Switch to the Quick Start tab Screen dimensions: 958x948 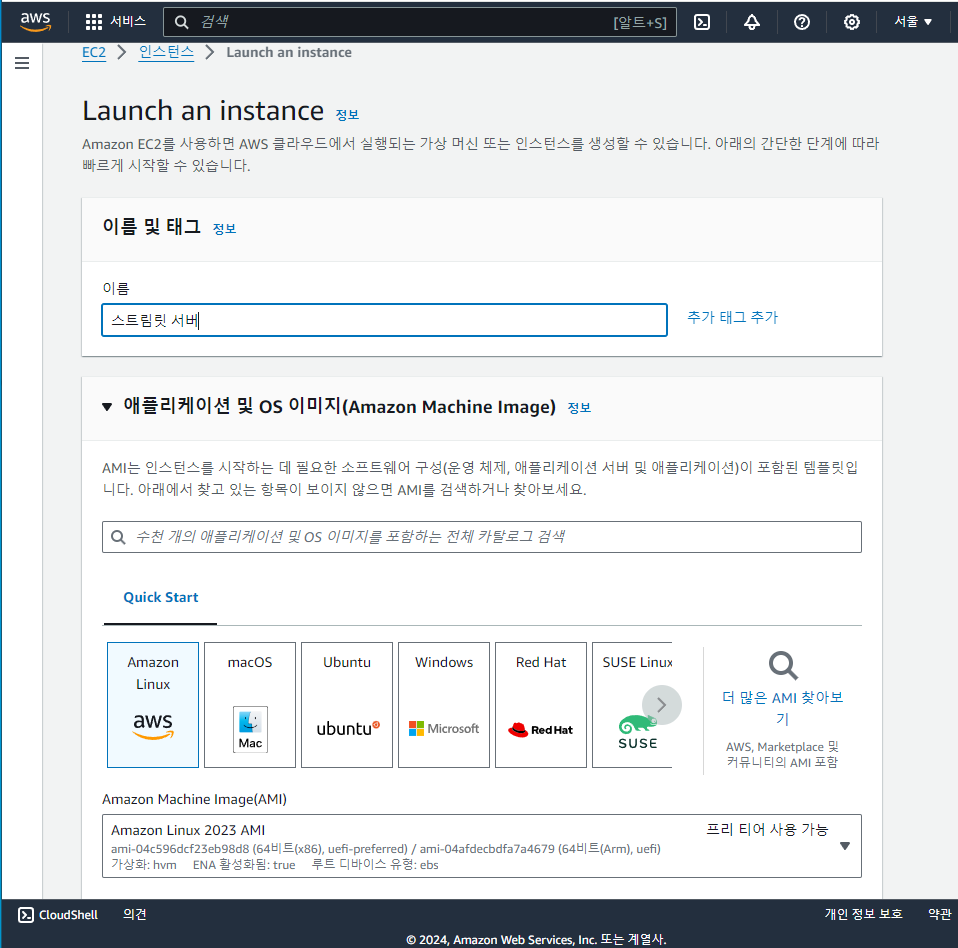(161, 597)
